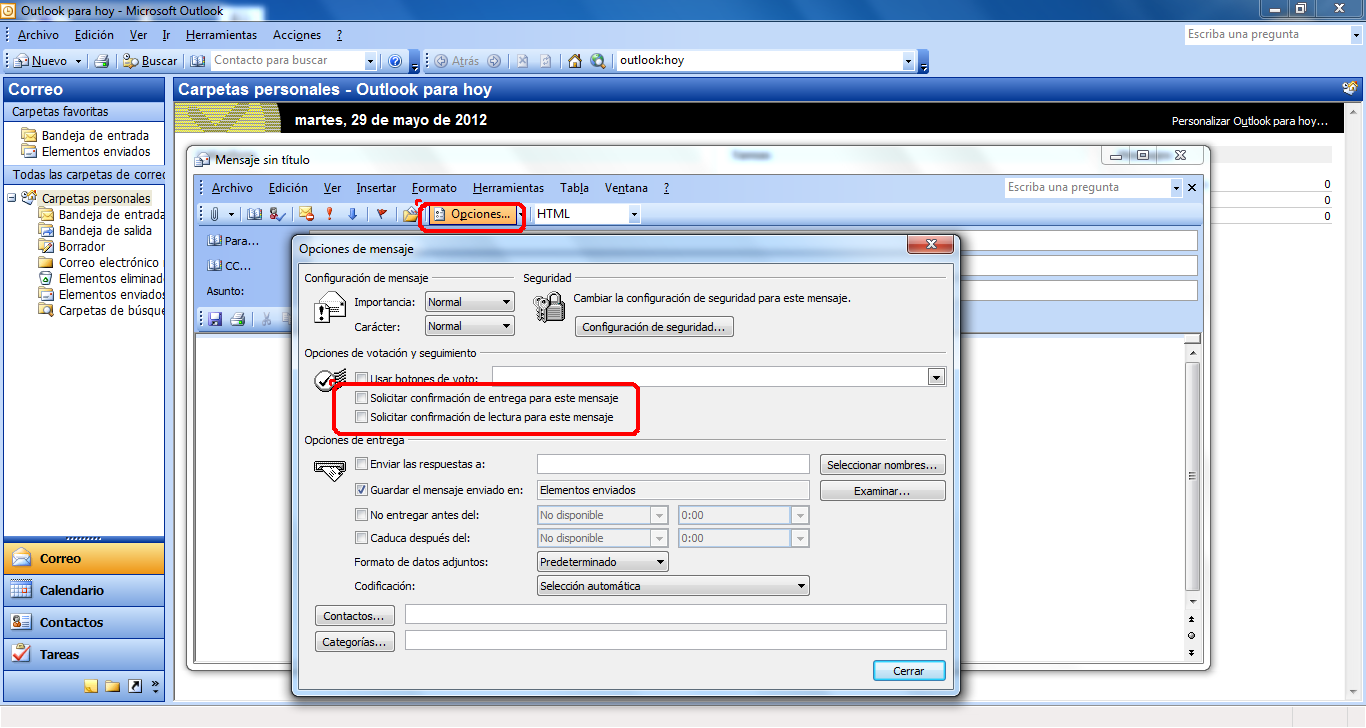Click the address book icon beside Para
The image size is (1366, 728).
[213, 241]
